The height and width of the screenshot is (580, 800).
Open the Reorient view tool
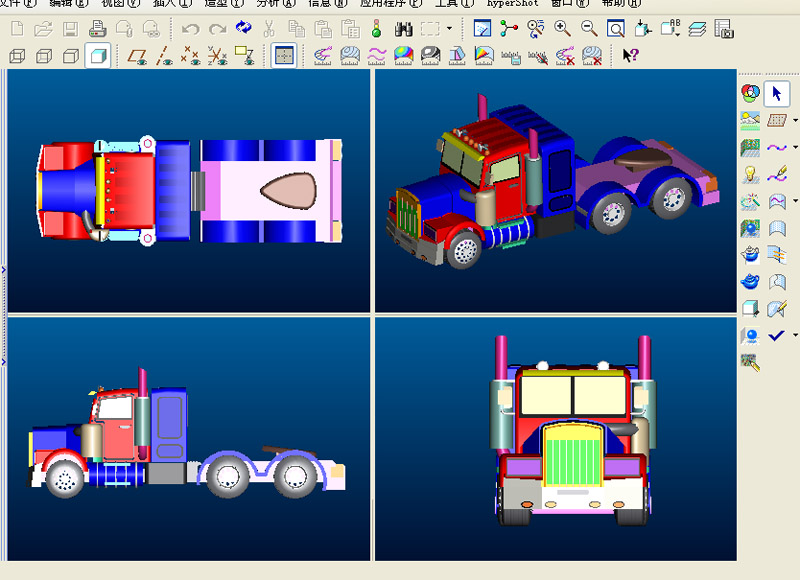[x=643, y=29]
